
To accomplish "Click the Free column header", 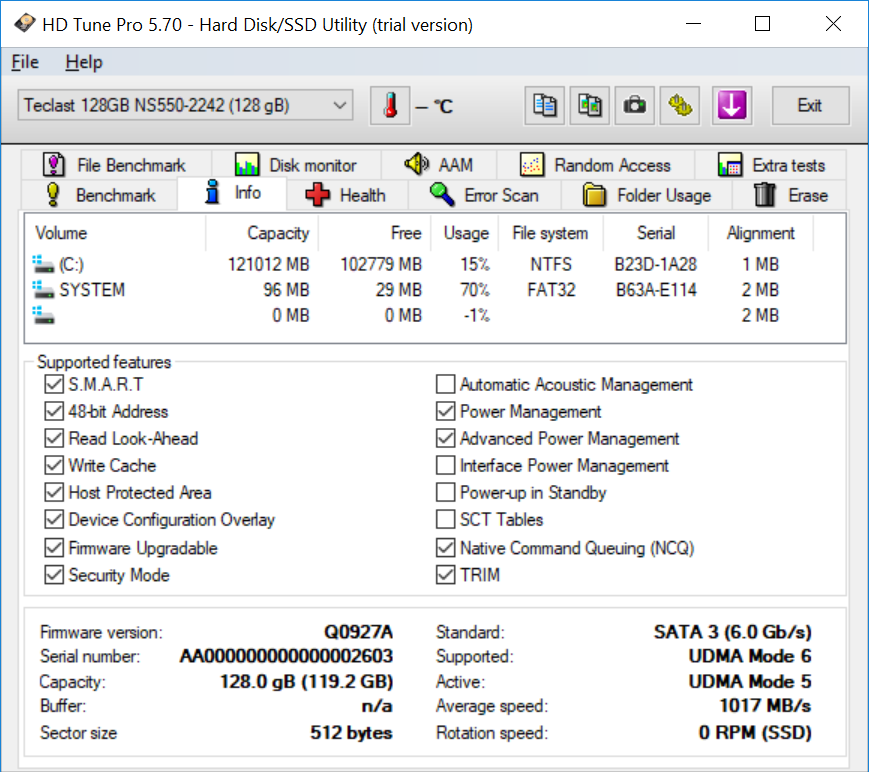I will [x=374, y=233].
